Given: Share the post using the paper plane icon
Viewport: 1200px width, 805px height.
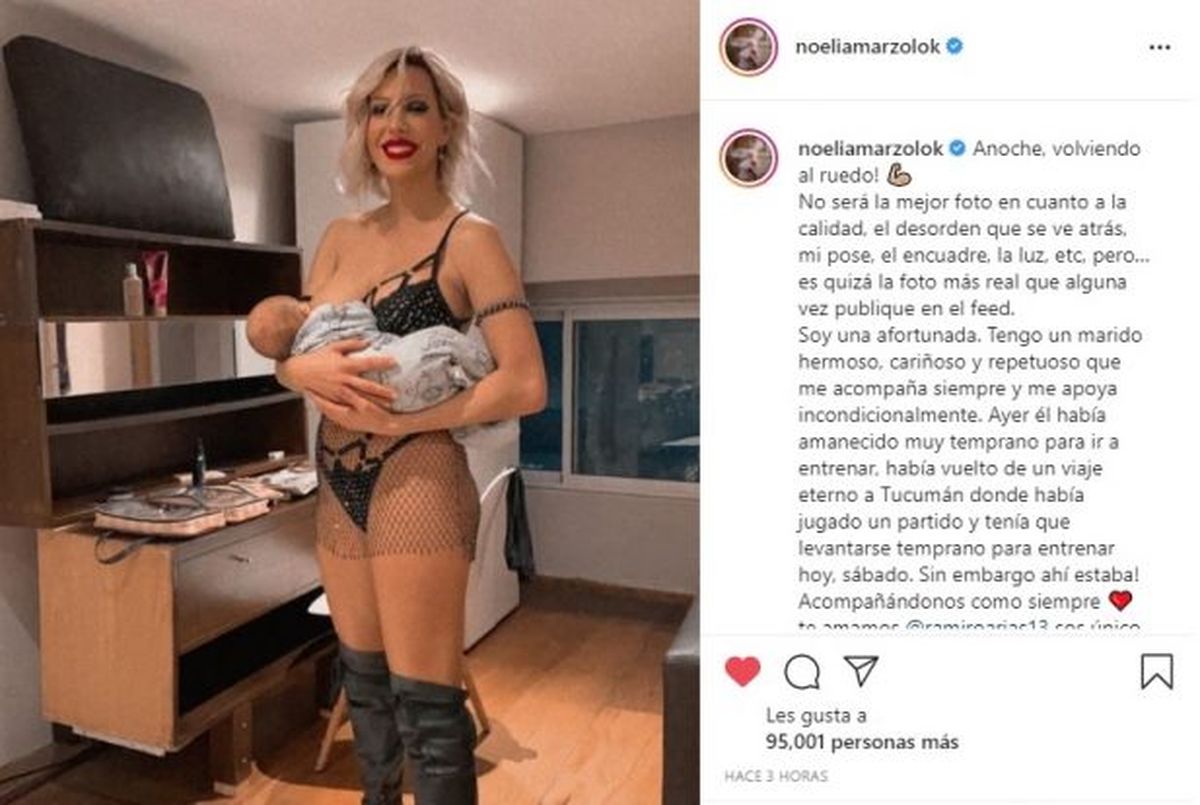Looking at the screenshot, I should click(860, 671).
